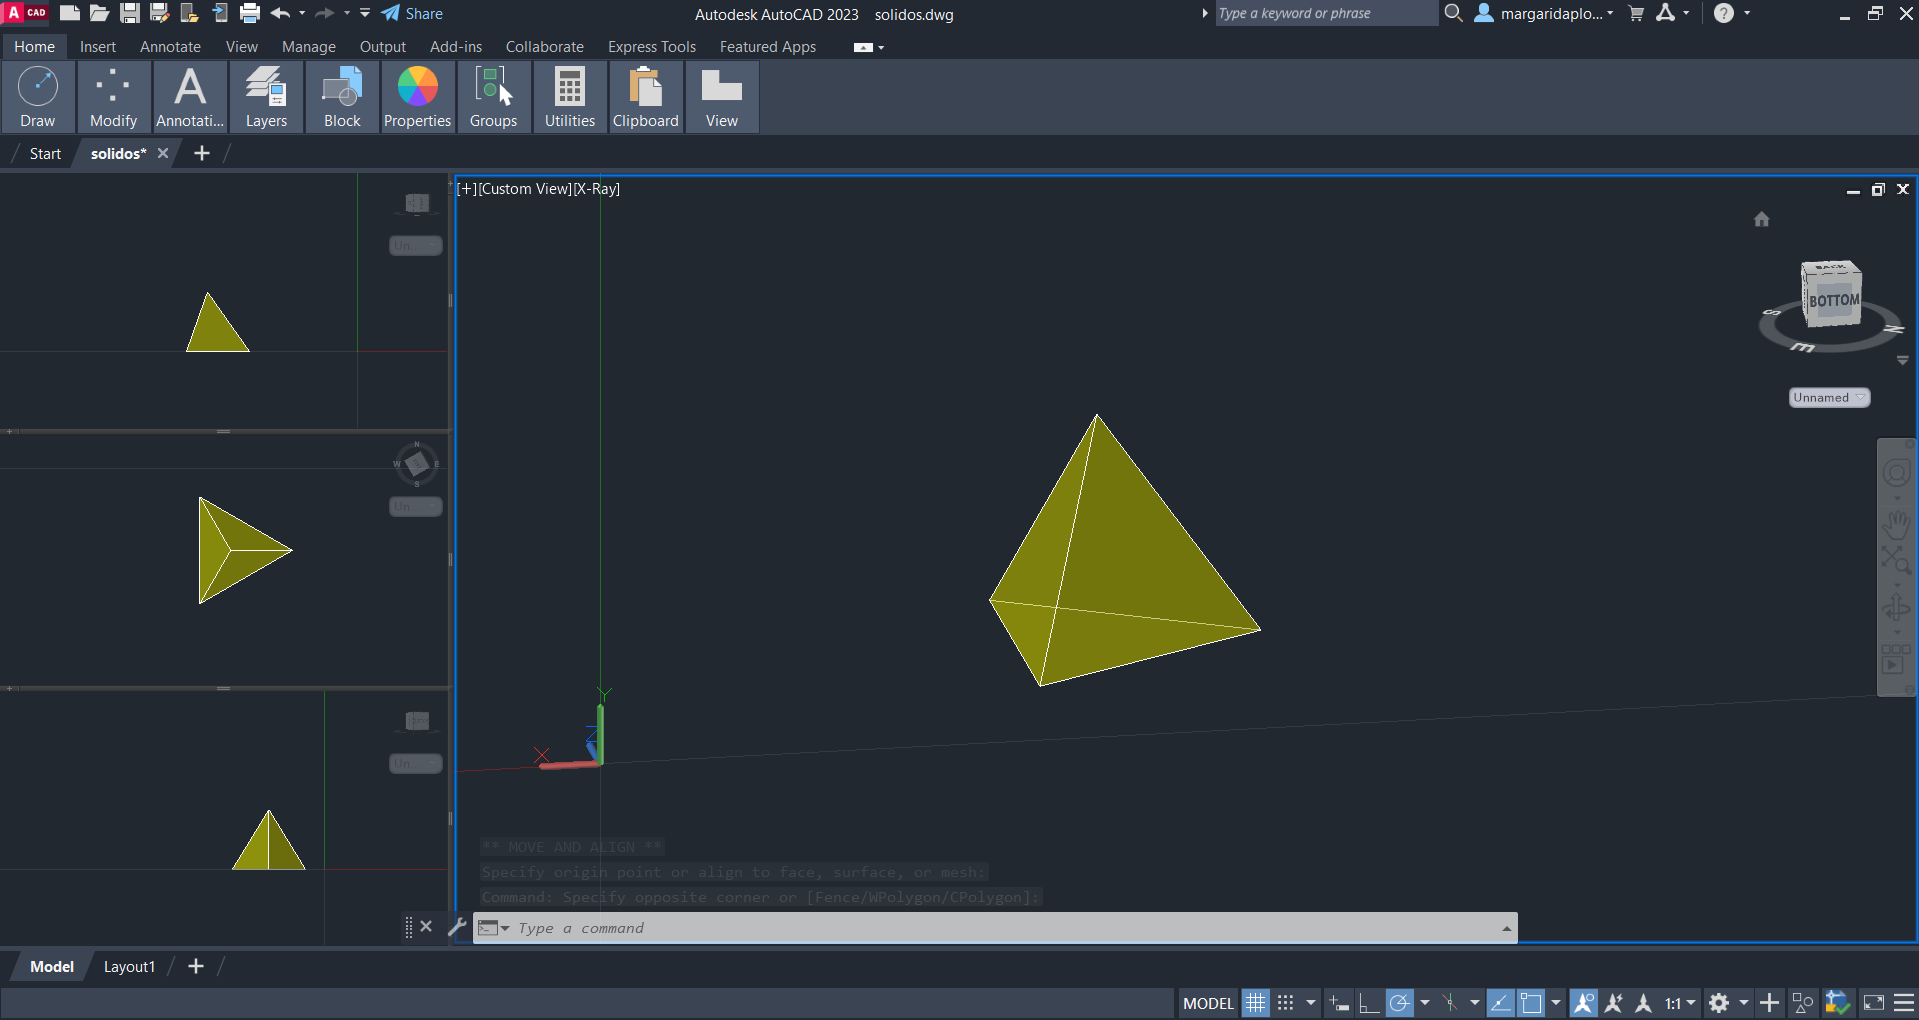Click the MODEL space button
This screenshot has height=1020, width=1919.
point(1208,1003)
